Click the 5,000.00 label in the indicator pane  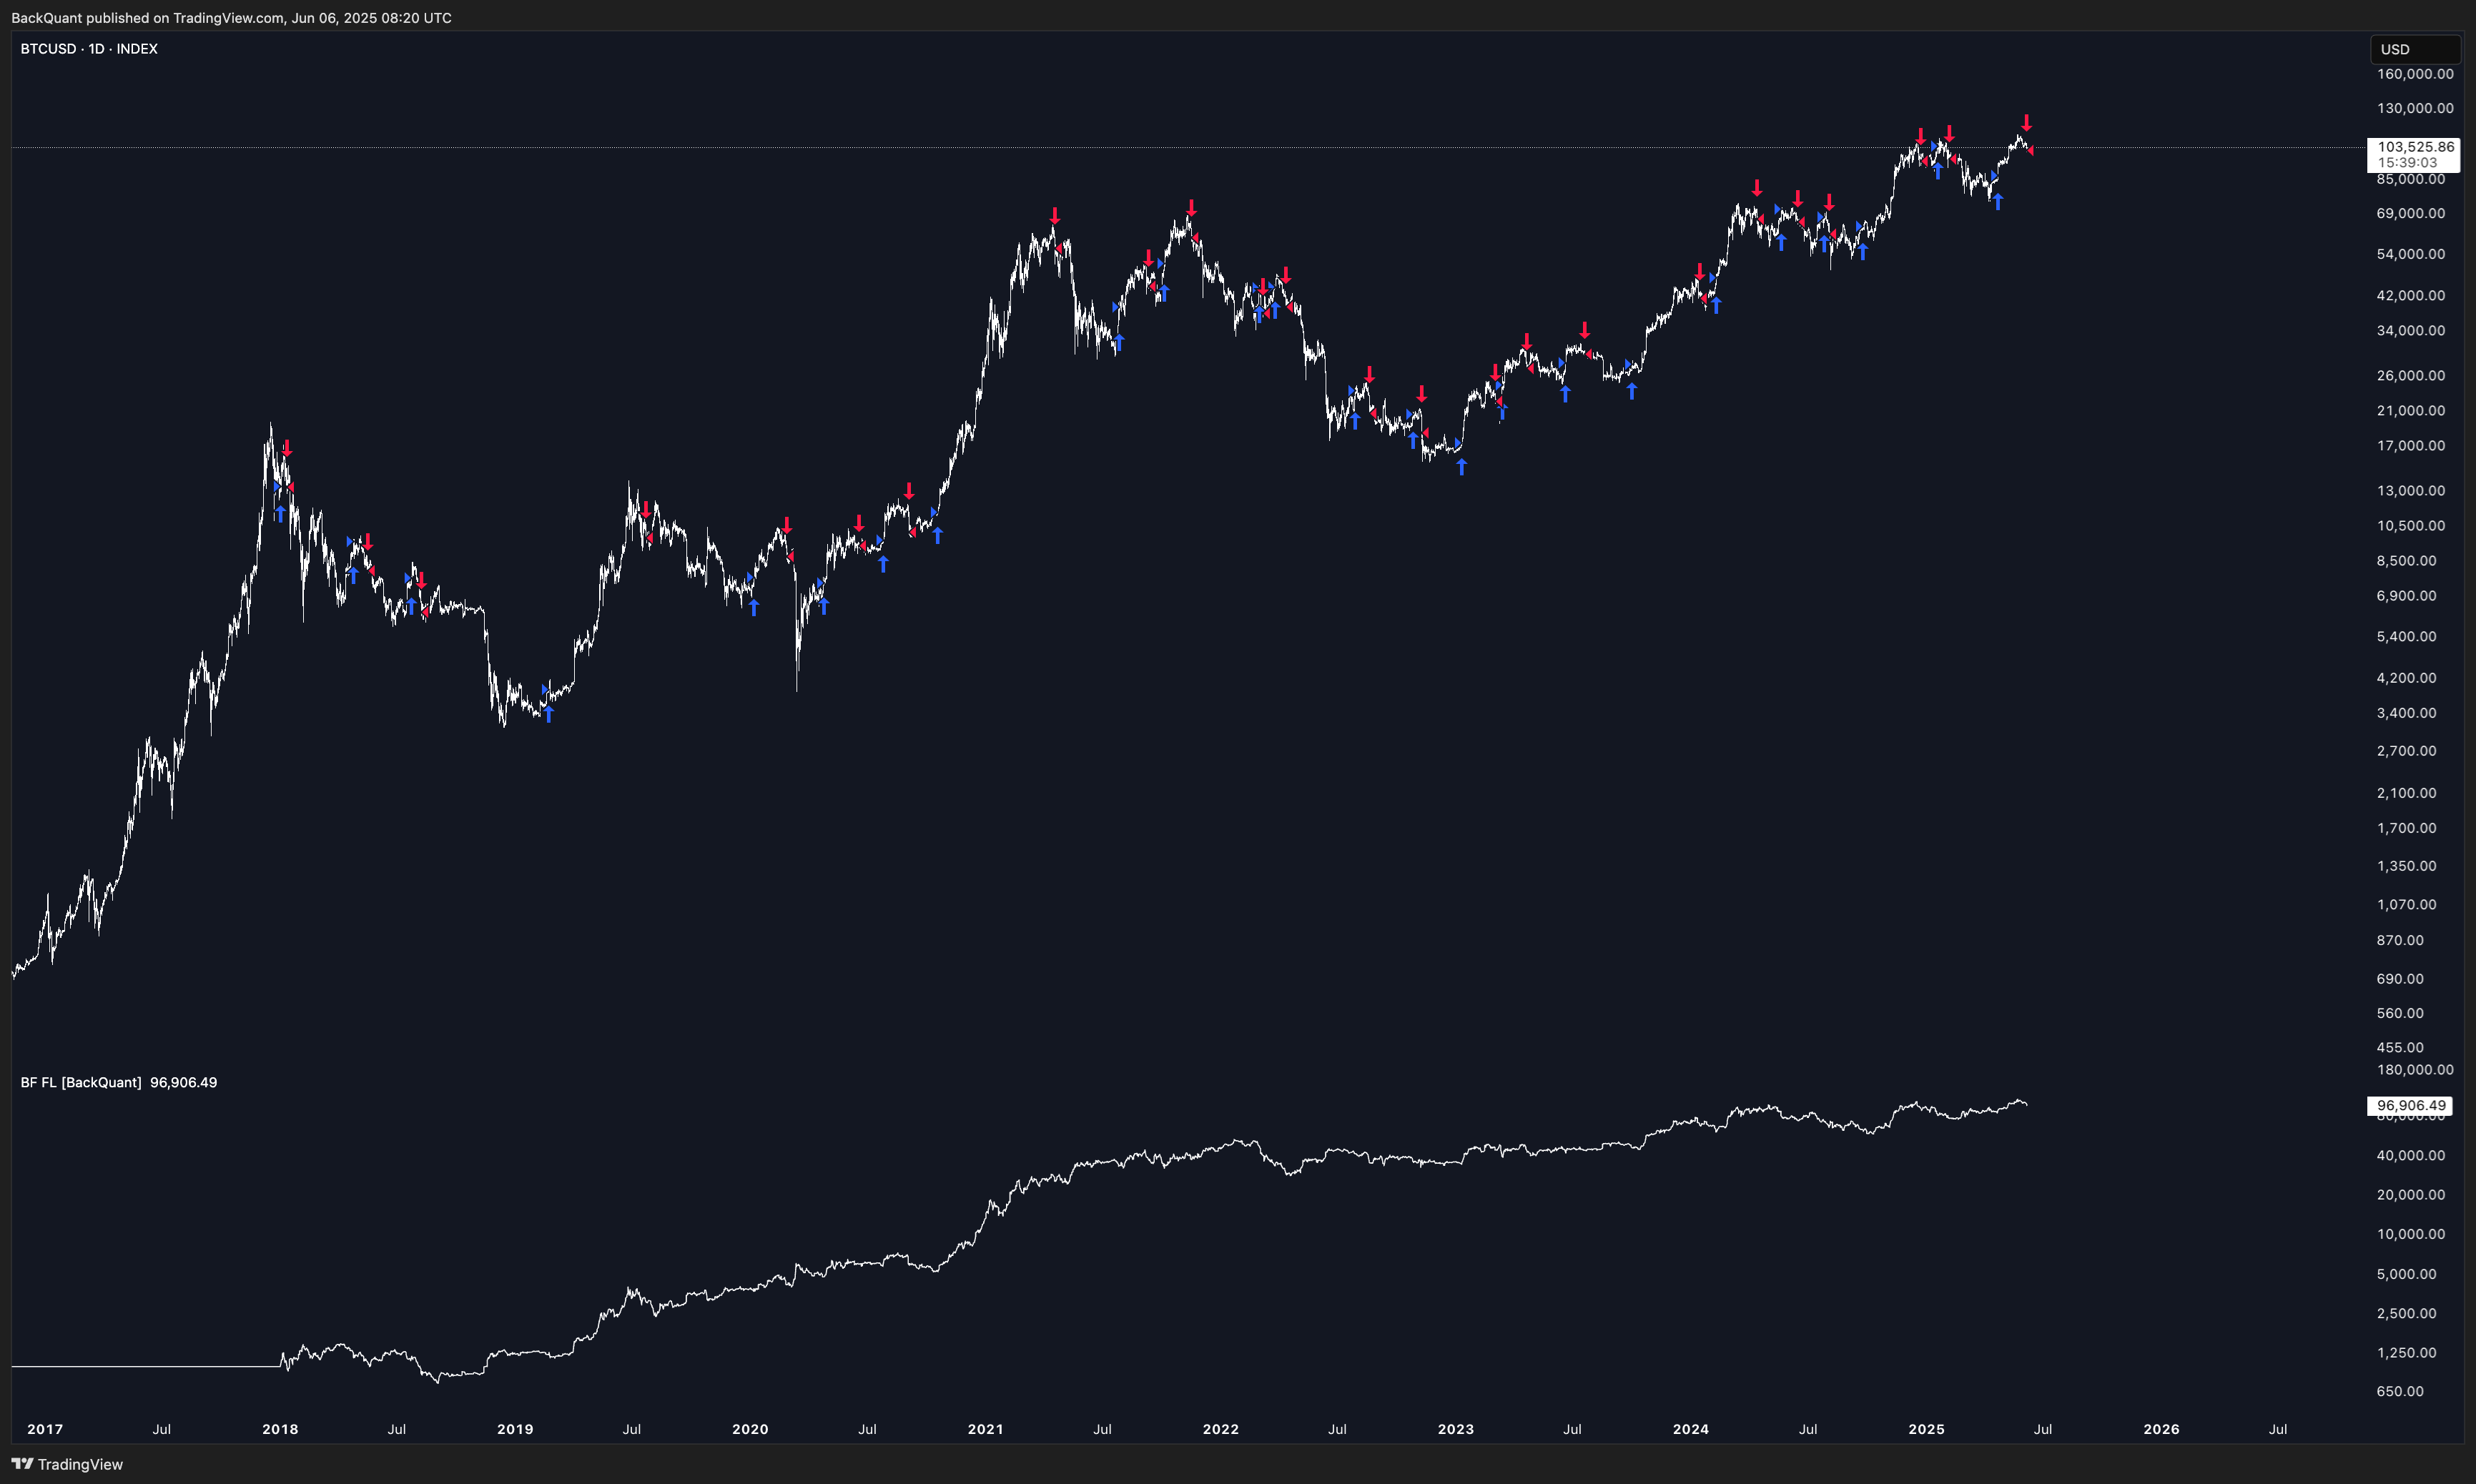(2407, 1273)
